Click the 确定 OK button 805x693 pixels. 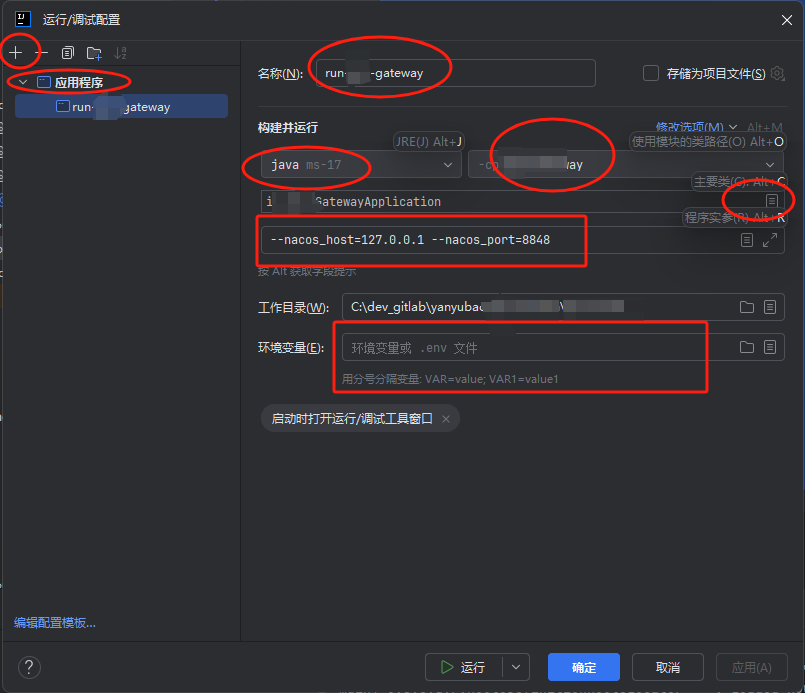pyautogui.click(x=584, y=667)
